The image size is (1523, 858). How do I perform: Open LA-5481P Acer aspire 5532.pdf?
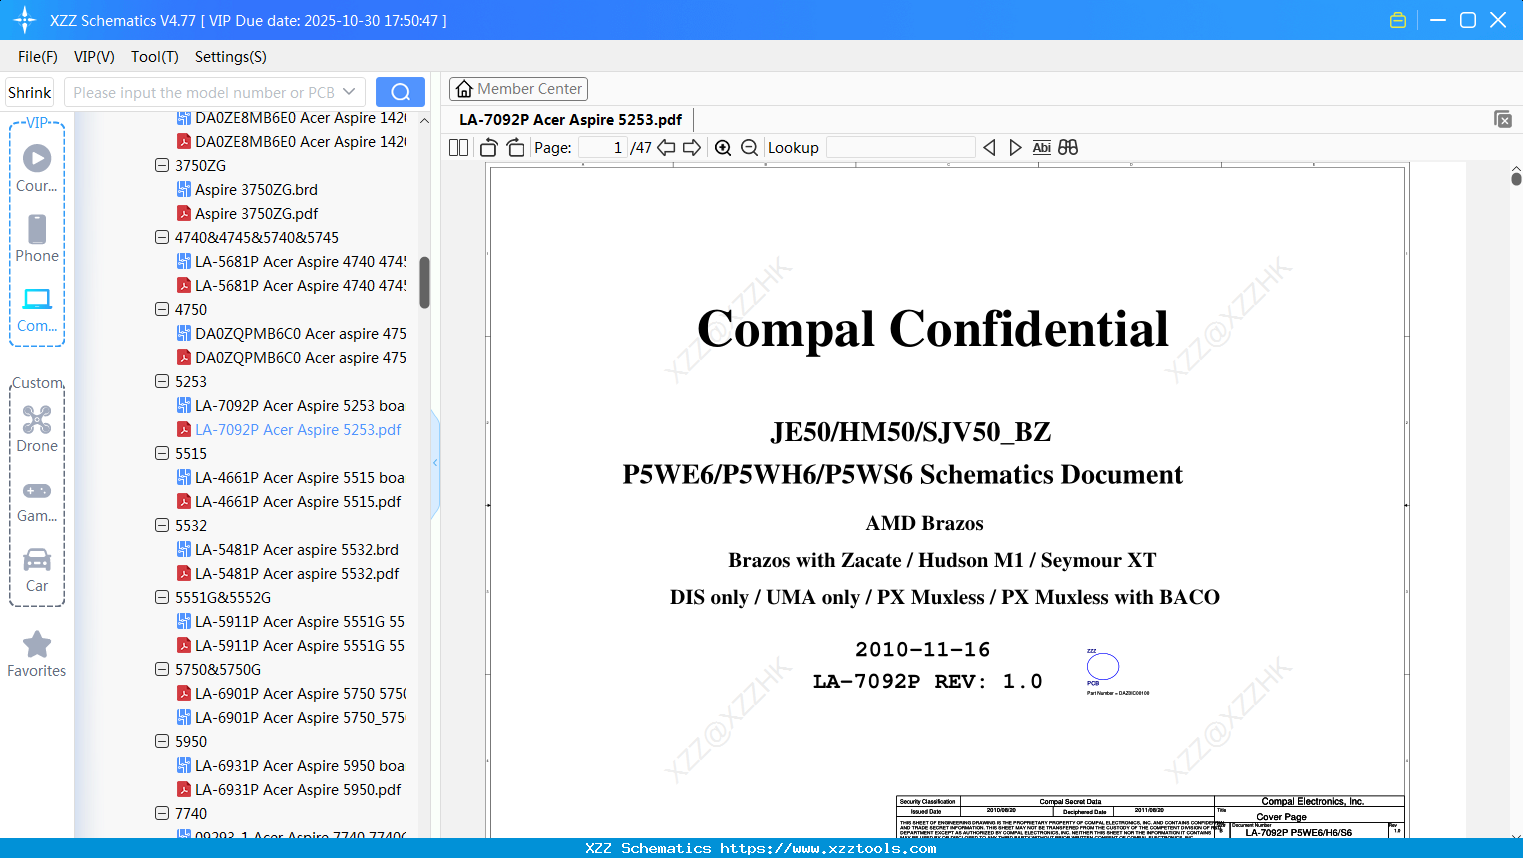tap(288, 574)
